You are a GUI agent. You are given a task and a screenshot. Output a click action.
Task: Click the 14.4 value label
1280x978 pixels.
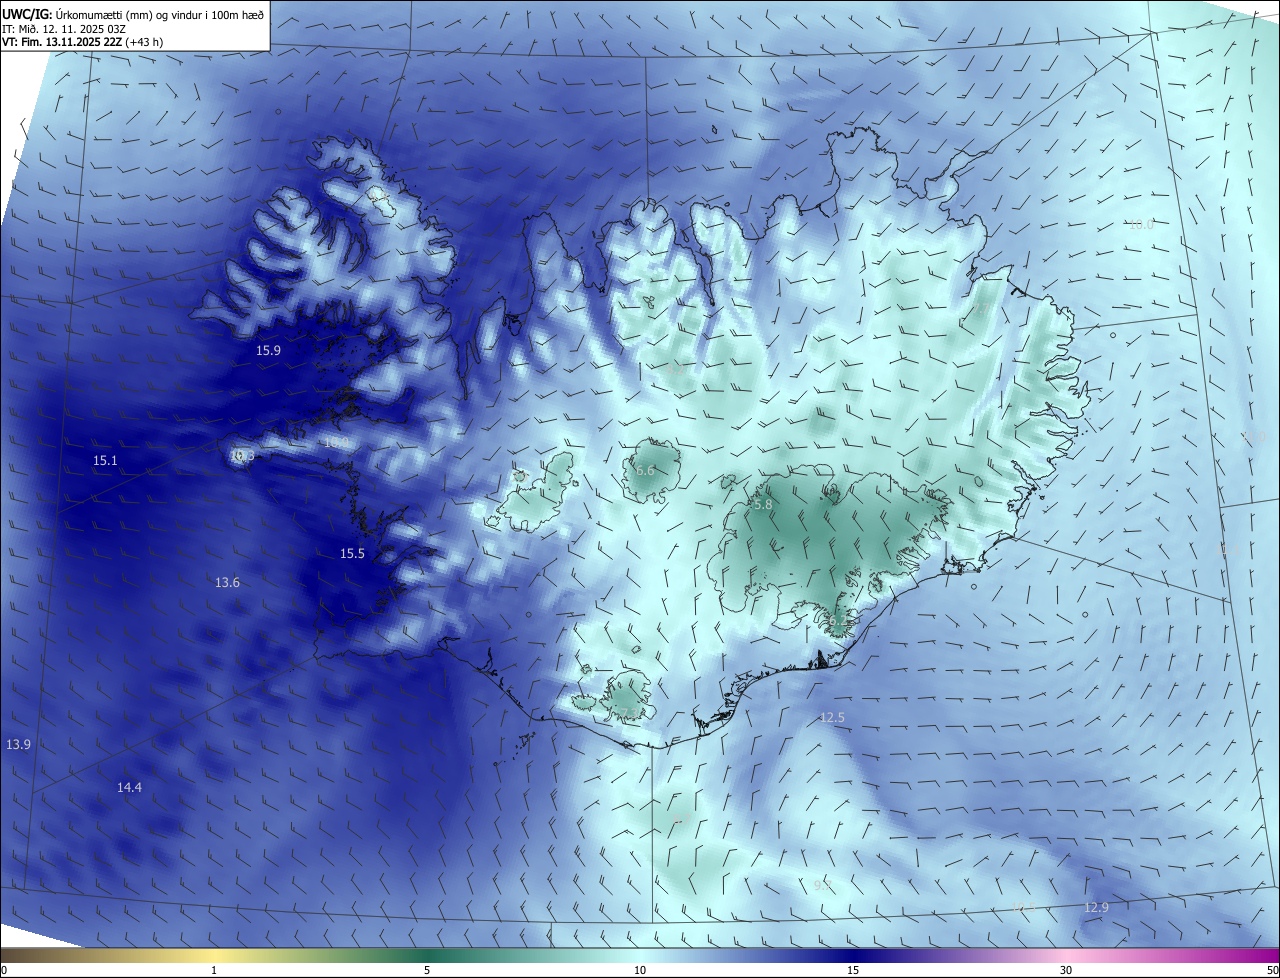(x=129, y=788)
